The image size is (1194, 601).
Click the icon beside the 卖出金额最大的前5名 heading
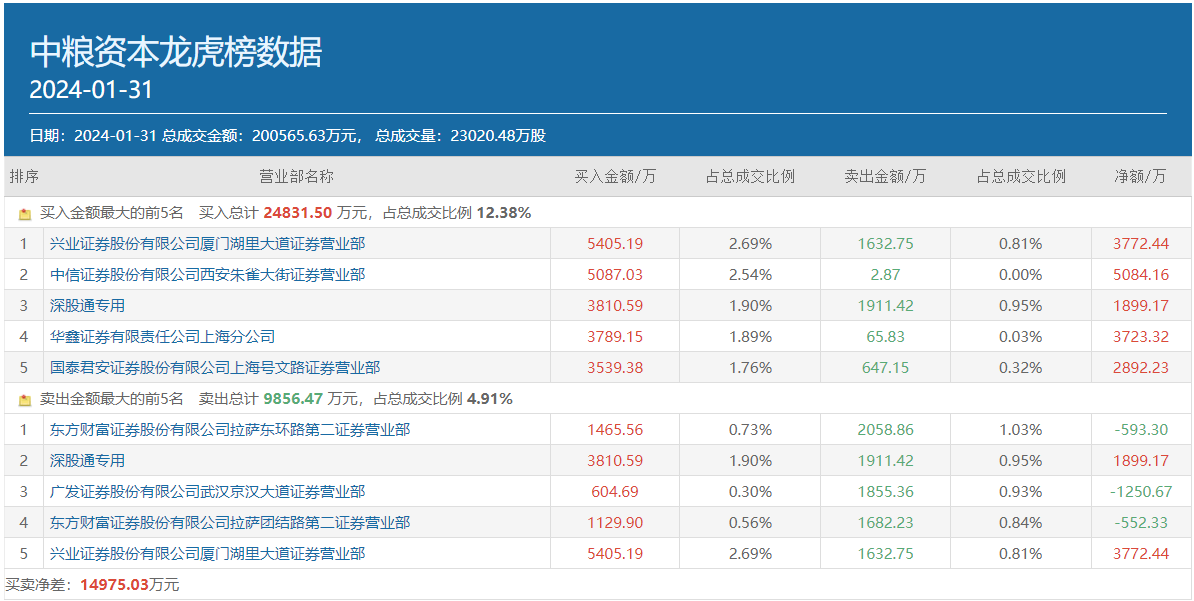(x=25, y=400)
